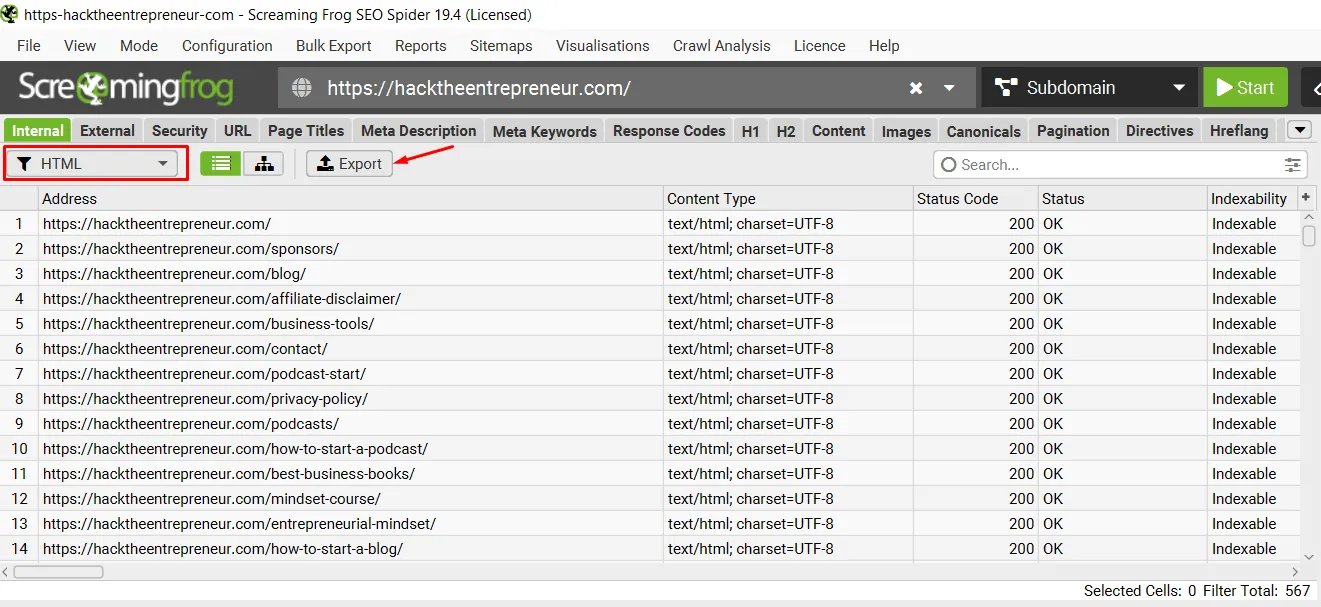
Task: Switch to tree view mode
Action: pyautogui.click(x=263, y=163)
